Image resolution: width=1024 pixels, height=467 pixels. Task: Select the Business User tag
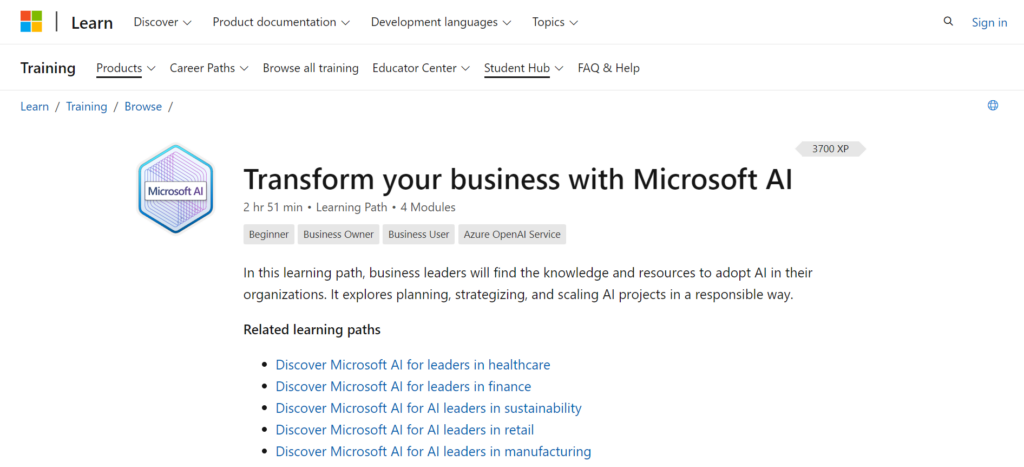point(419,234)
